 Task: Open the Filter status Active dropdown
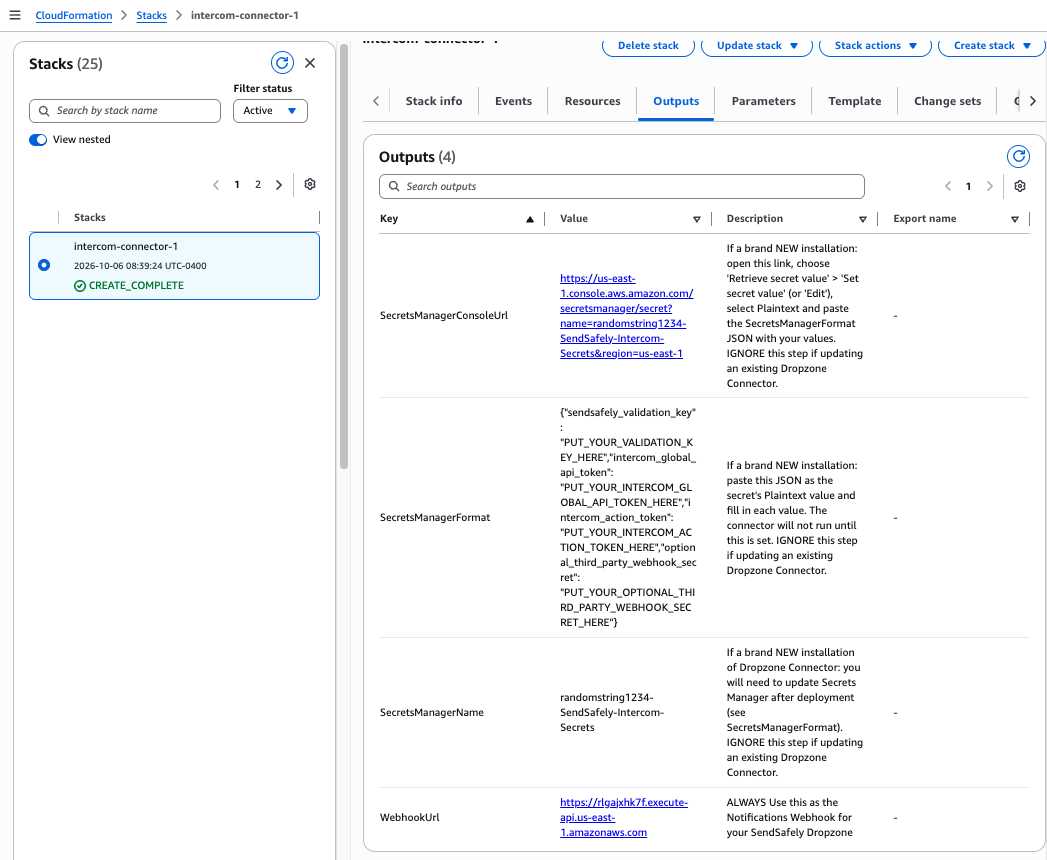[x=270, y=111]
